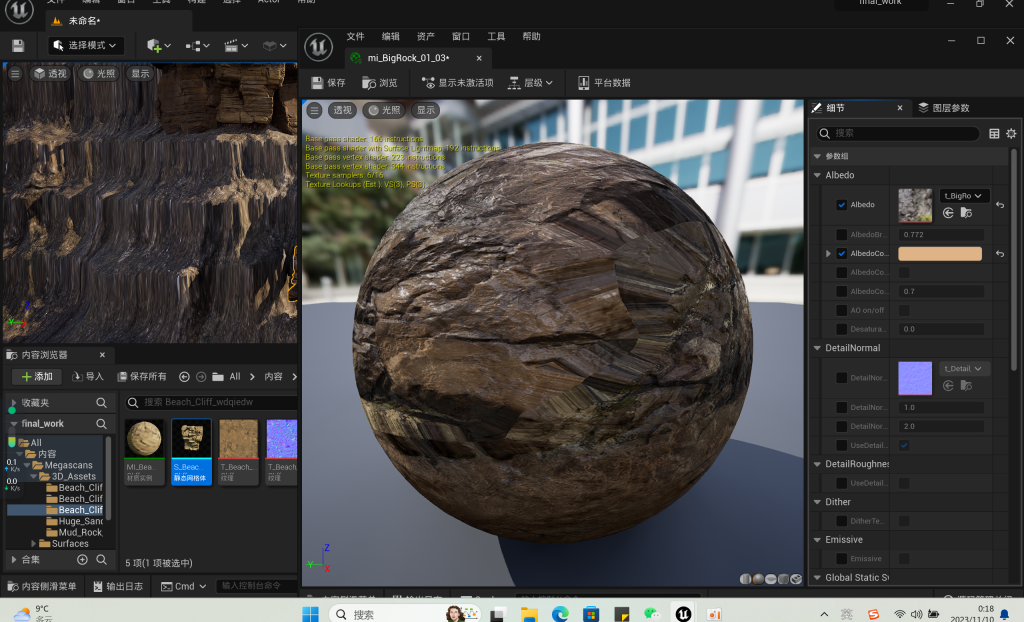Open the t_BigRo texture dropdown
Image resolution: width=1024 pixels, height=622 pixels.
pos(964,196)
